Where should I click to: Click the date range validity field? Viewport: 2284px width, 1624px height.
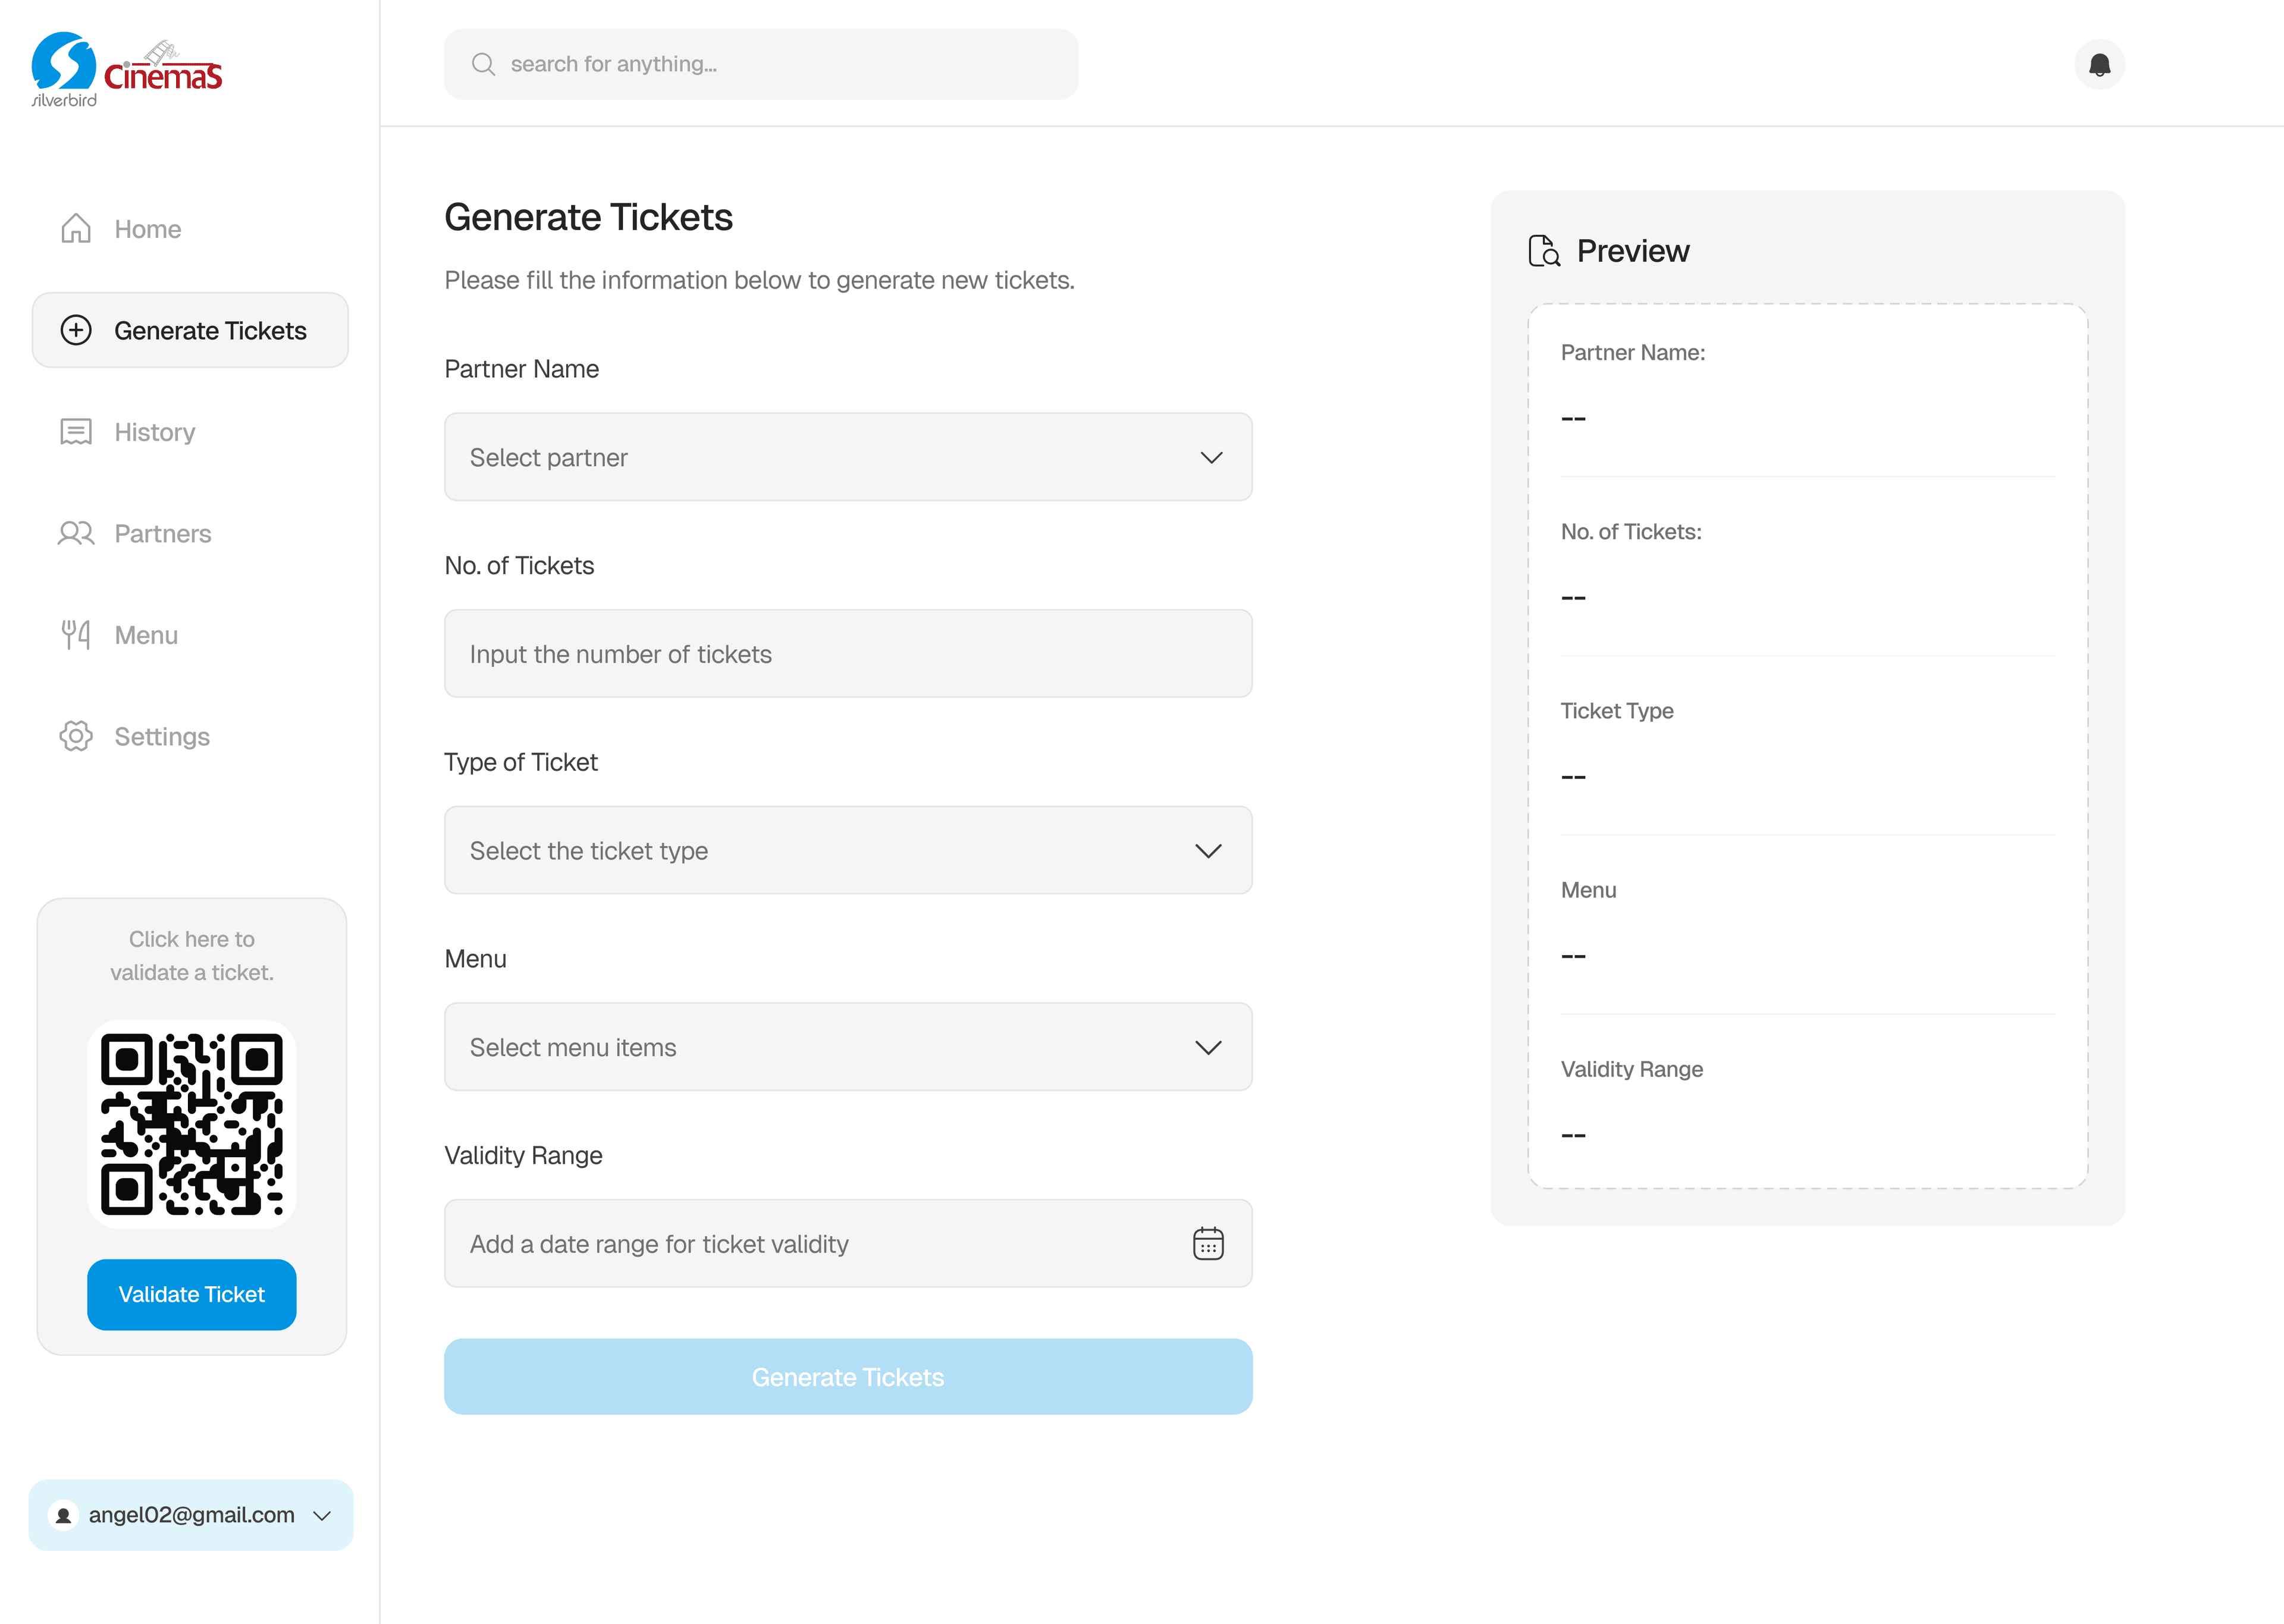pos(848,1243)
